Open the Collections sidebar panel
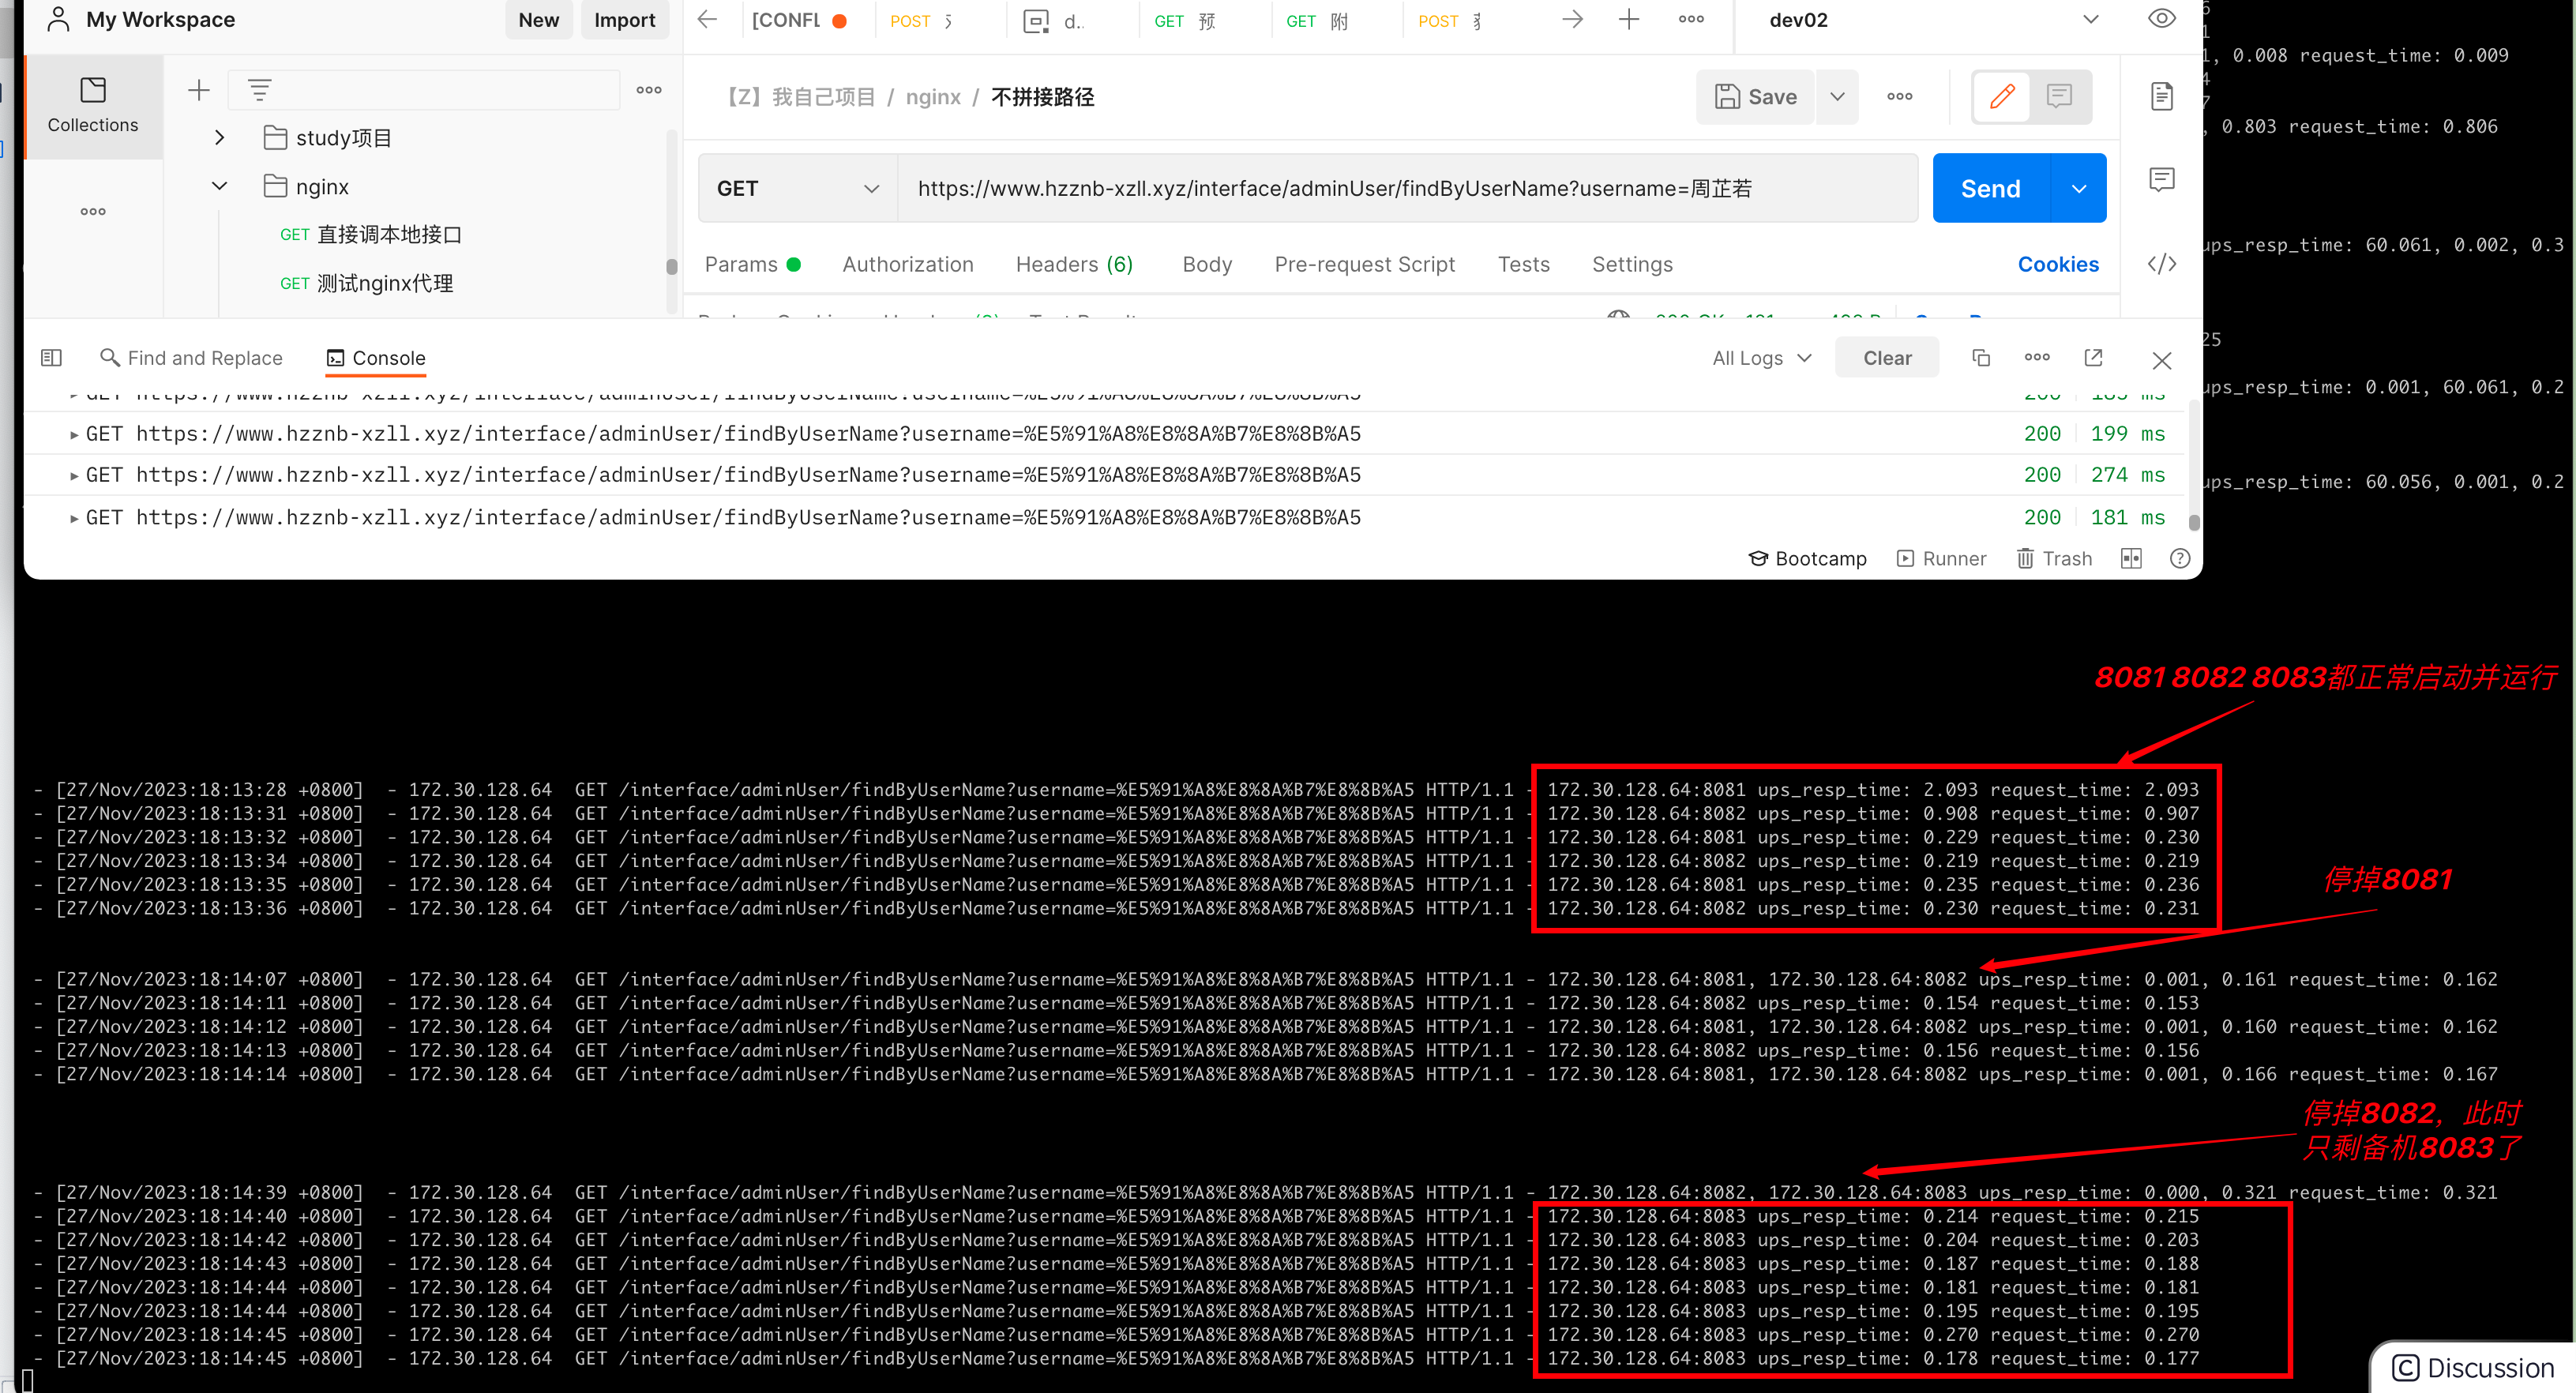 click(x=93, y=105)
